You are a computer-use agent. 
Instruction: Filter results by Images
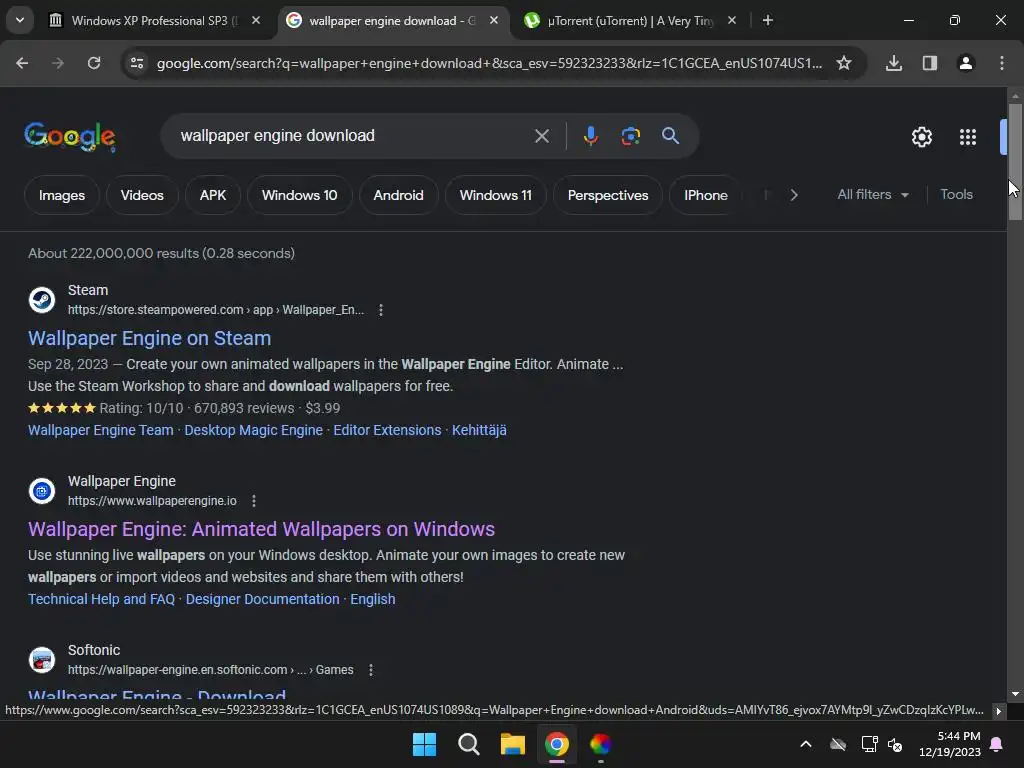62,195
